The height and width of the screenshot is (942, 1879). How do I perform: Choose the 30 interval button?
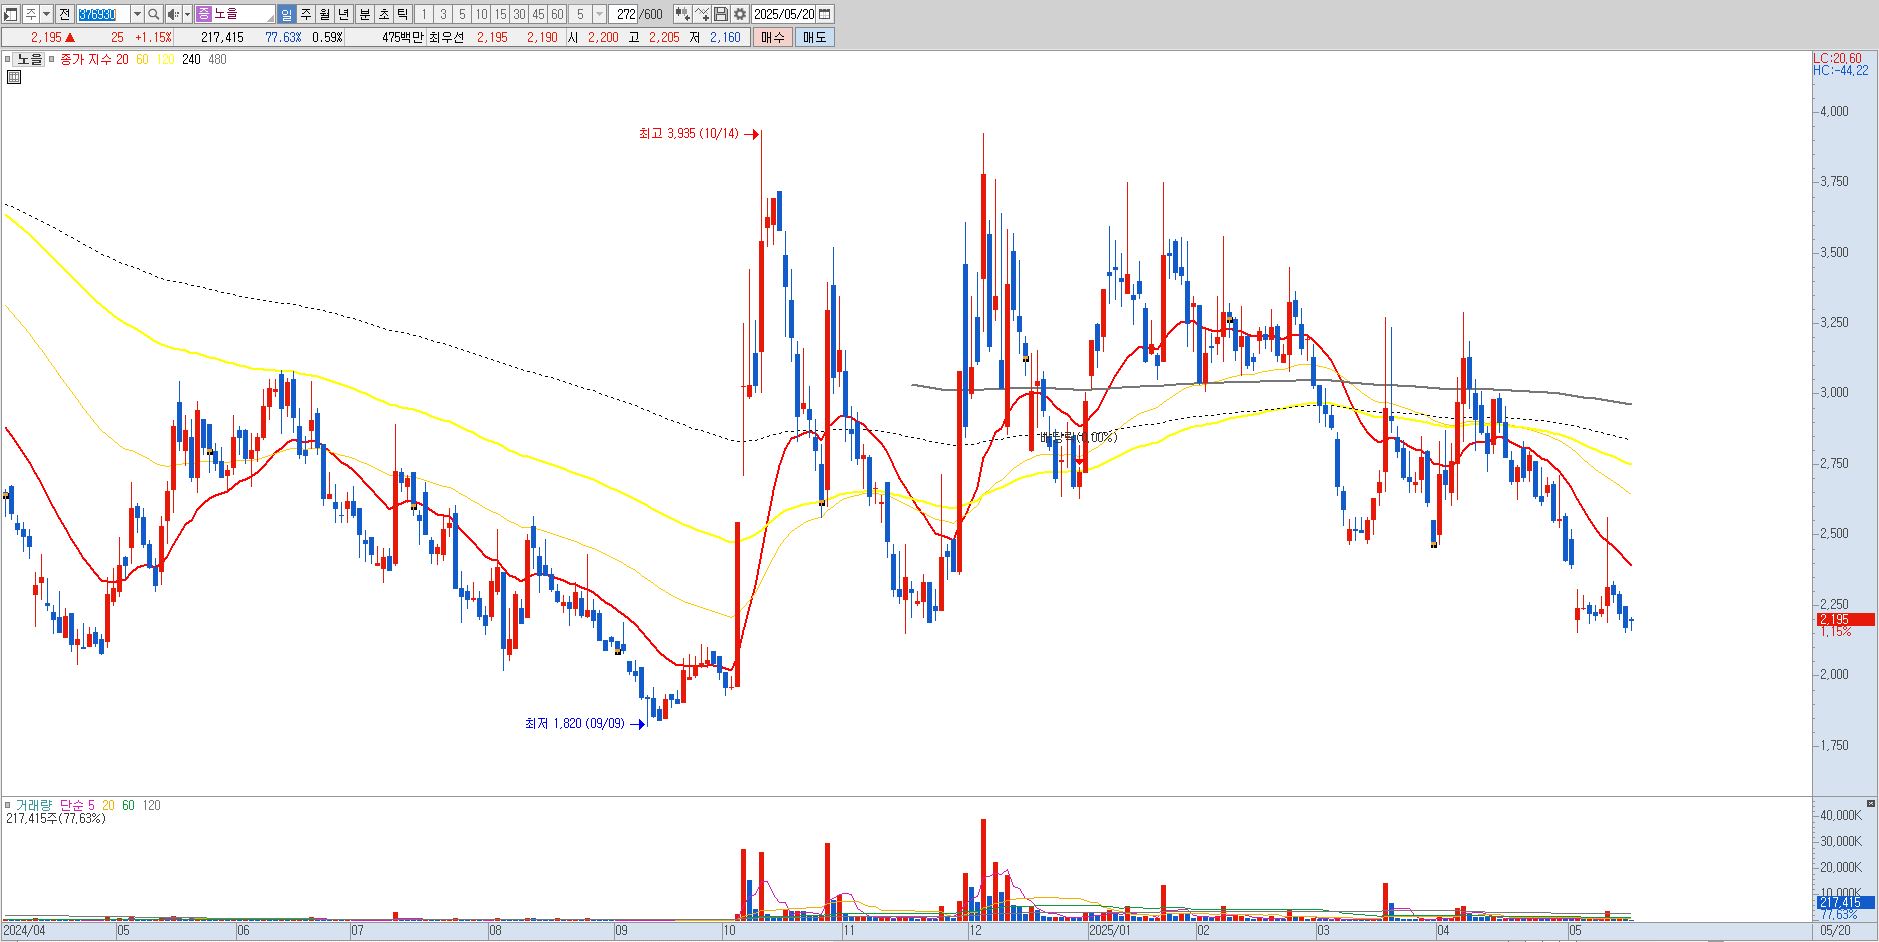519,14
